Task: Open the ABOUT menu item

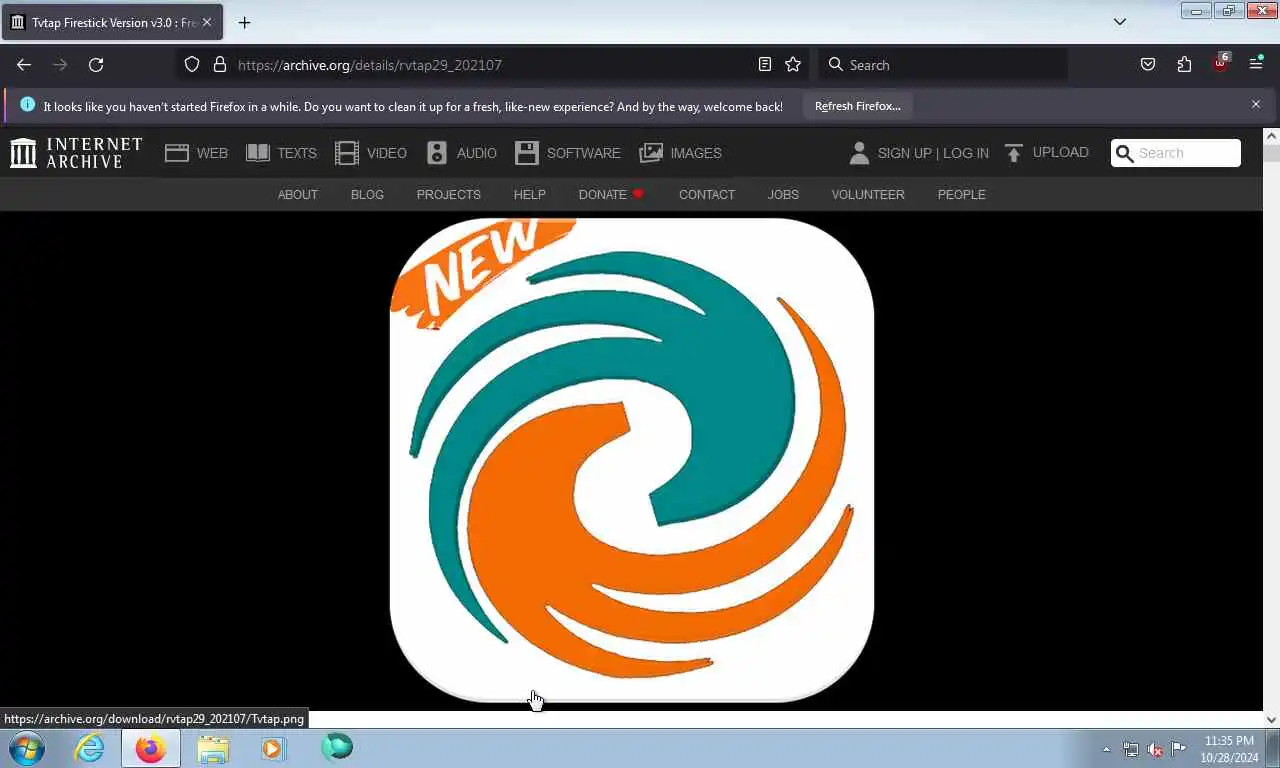Action: tap(298, 194)
